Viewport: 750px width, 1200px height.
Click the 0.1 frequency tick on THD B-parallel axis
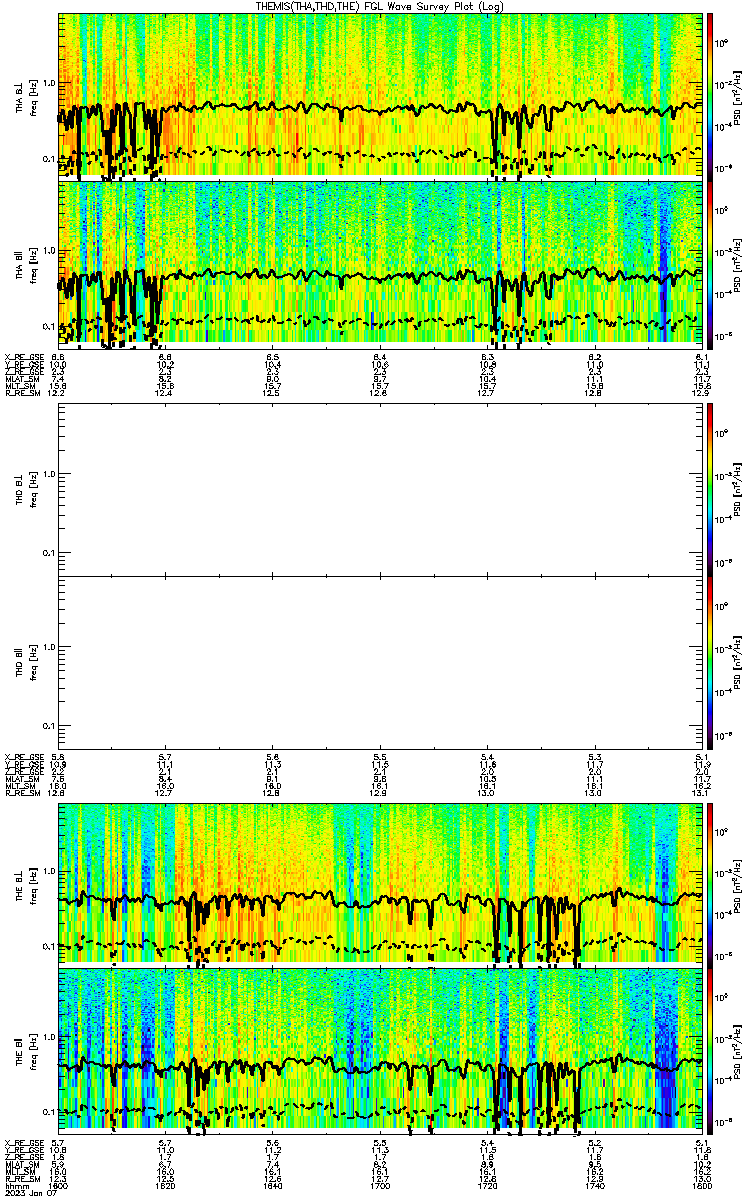(x=48, y=726)
